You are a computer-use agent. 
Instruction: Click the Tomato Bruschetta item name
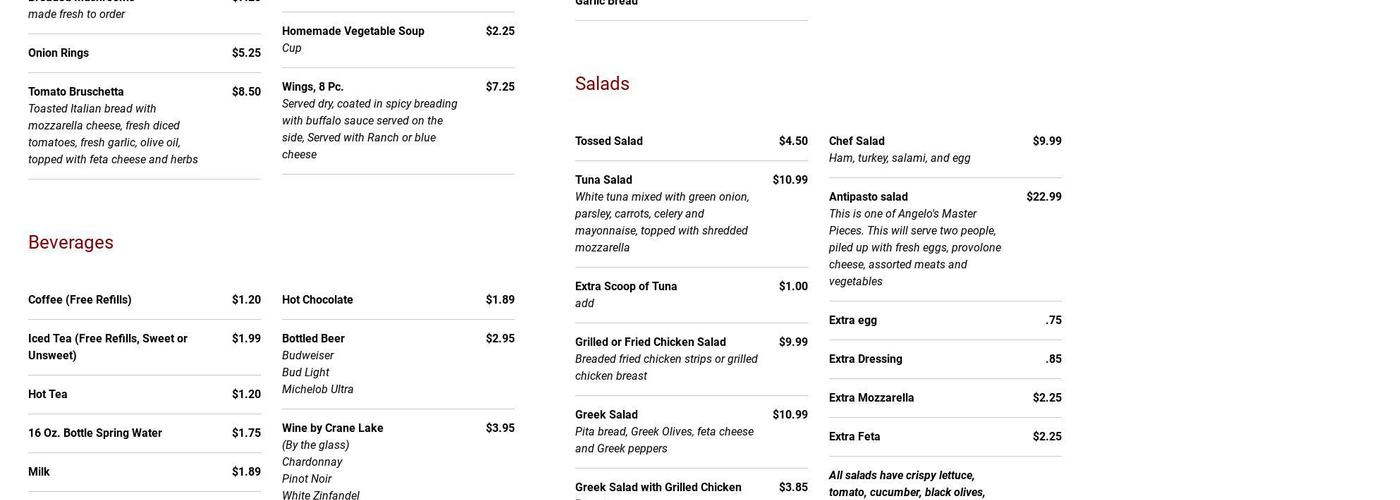(x=76, y=92)
